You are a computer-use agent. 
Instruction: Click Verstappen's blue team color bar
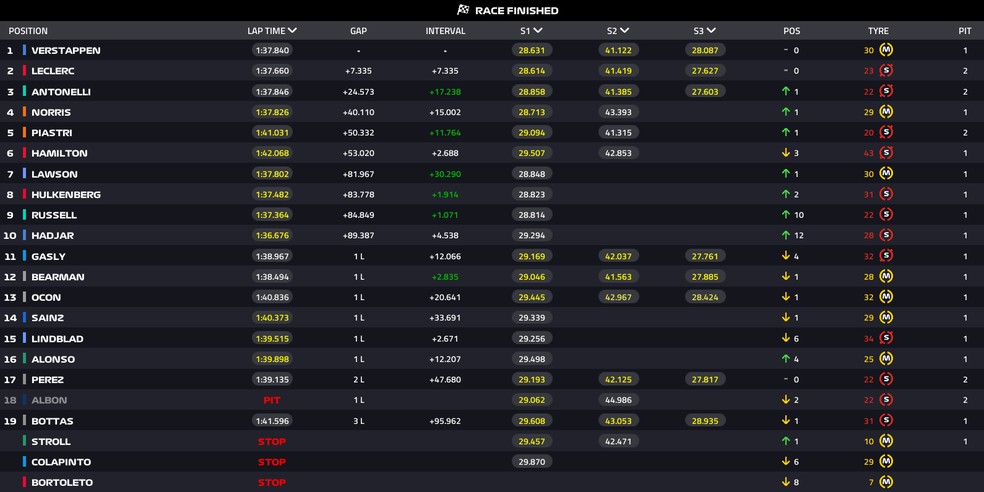tap(24, 50)
